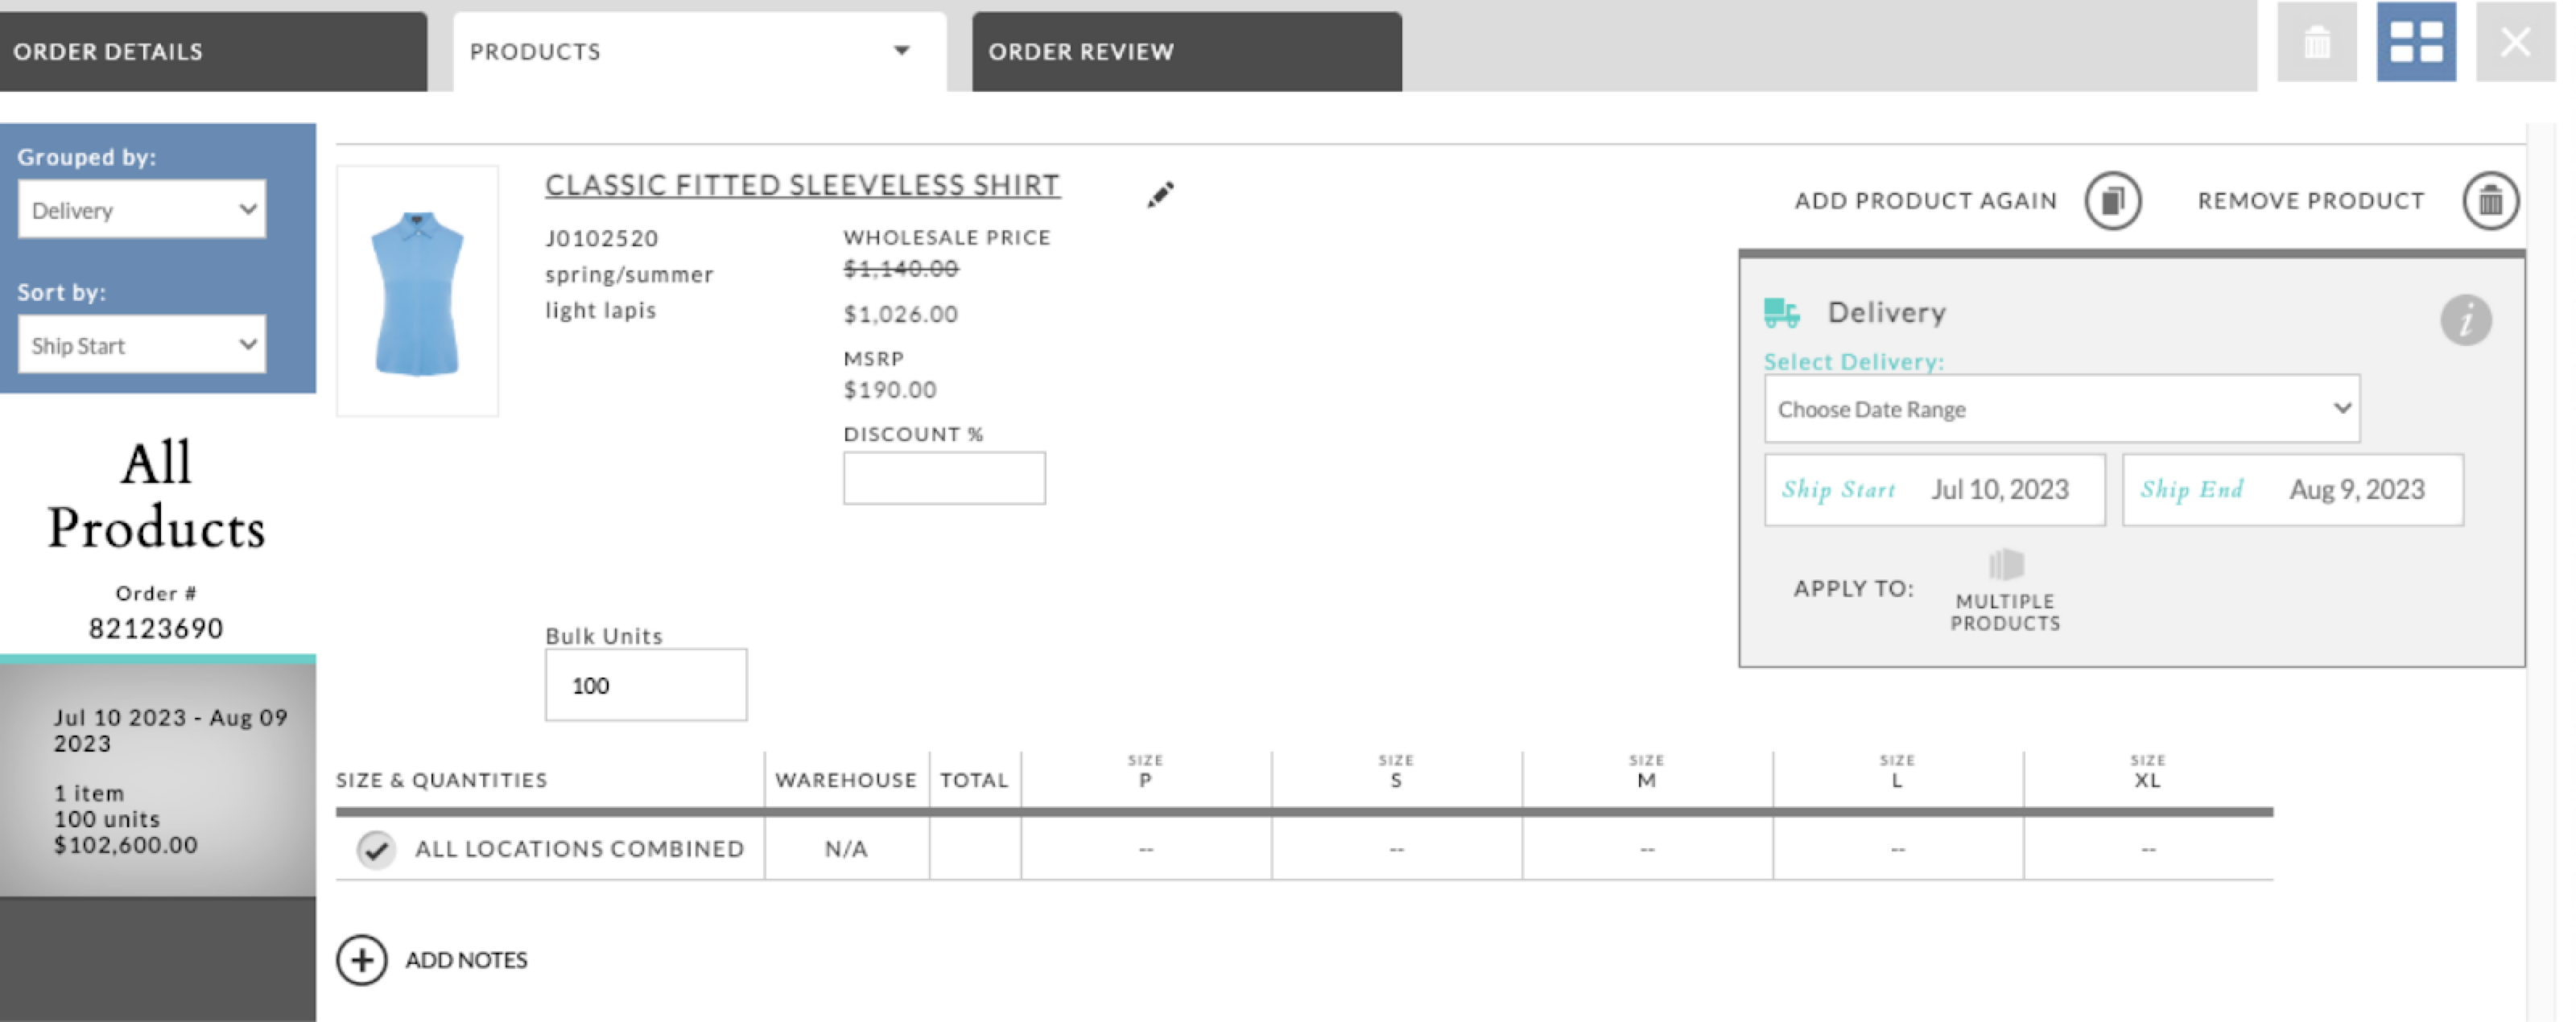The width and height of the screenshot is (2576, 1022).
Task: Switch to grid view icon
Action: click(x=2416, y=42)
